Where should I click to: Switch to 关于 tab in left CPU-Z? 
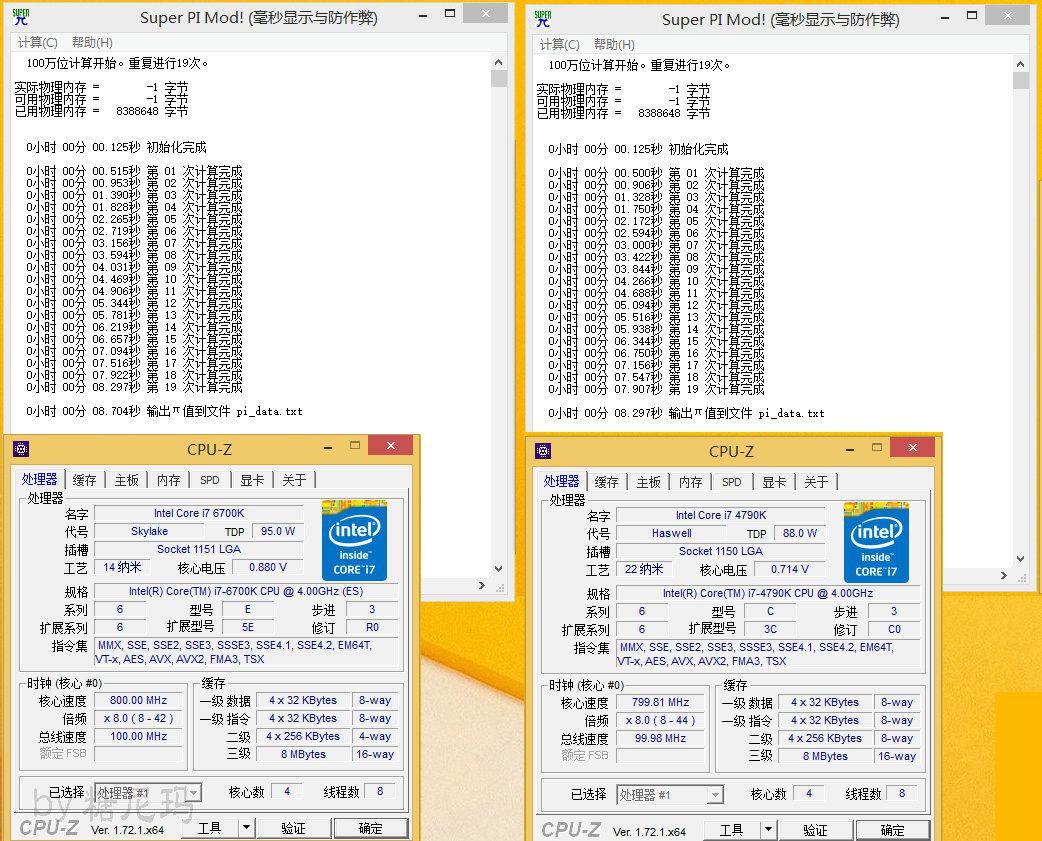point(294,480)
